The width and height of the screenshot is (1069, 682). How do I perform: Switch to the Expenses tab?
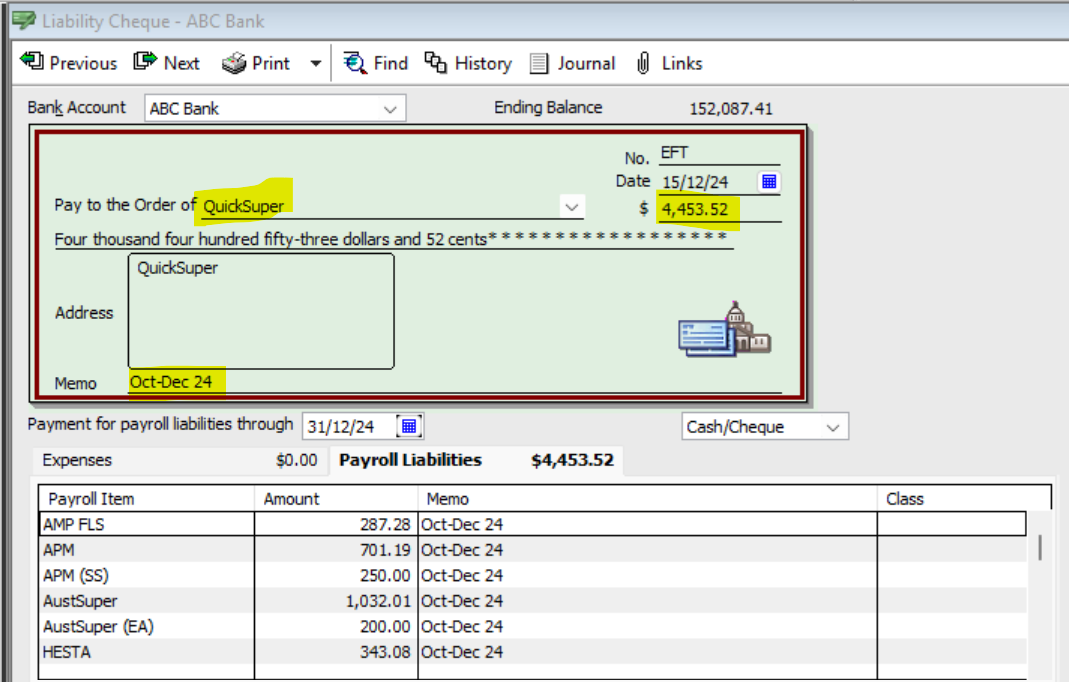point(180,460)
